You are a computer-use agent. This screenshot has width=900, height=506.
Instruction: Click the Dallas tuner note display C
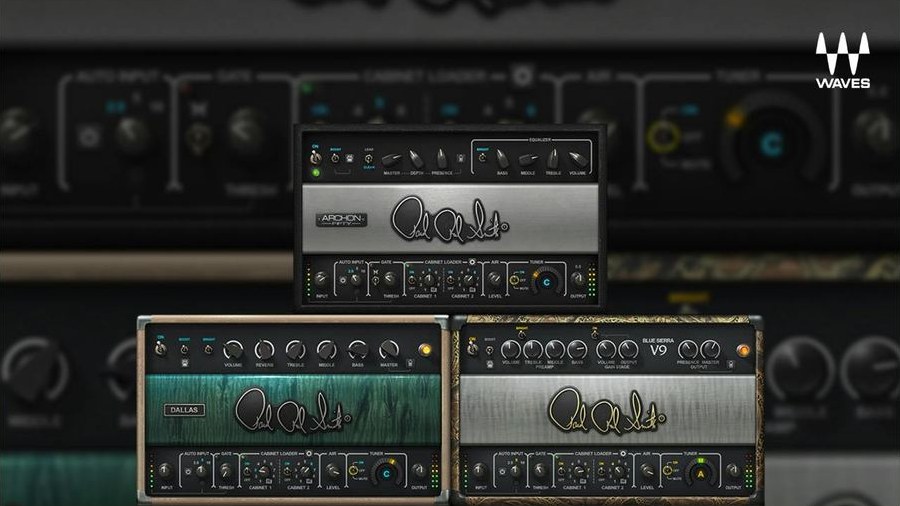click(x=386, y=474)
